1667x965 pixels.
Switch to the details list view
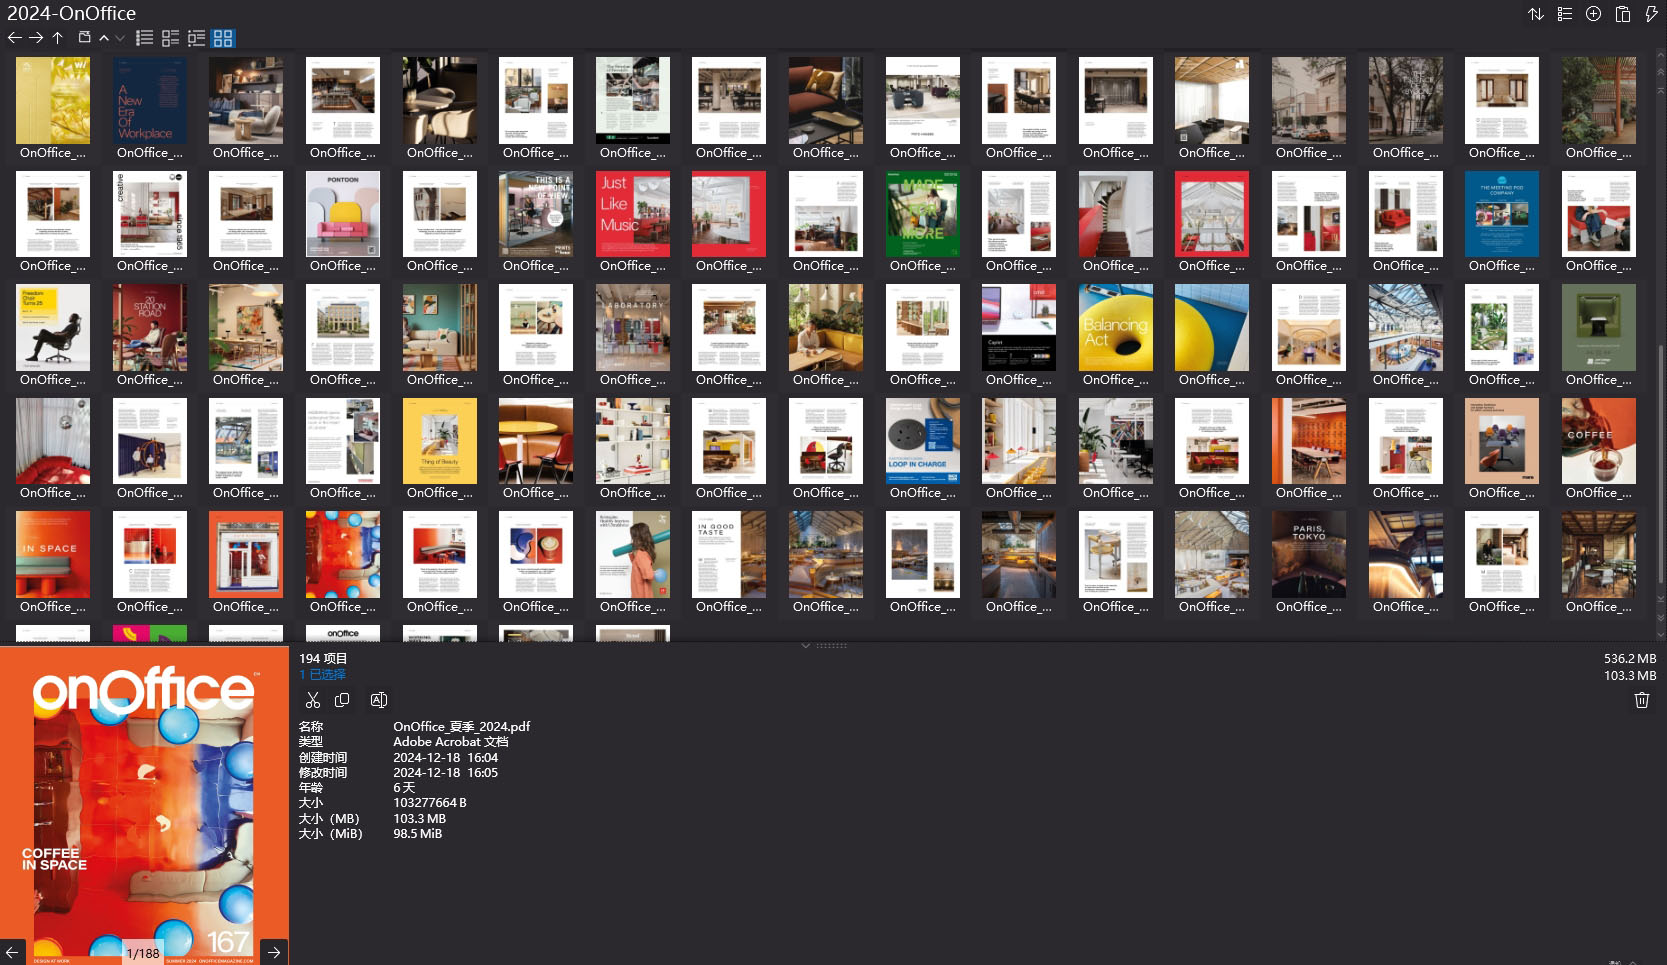point(197,38)
